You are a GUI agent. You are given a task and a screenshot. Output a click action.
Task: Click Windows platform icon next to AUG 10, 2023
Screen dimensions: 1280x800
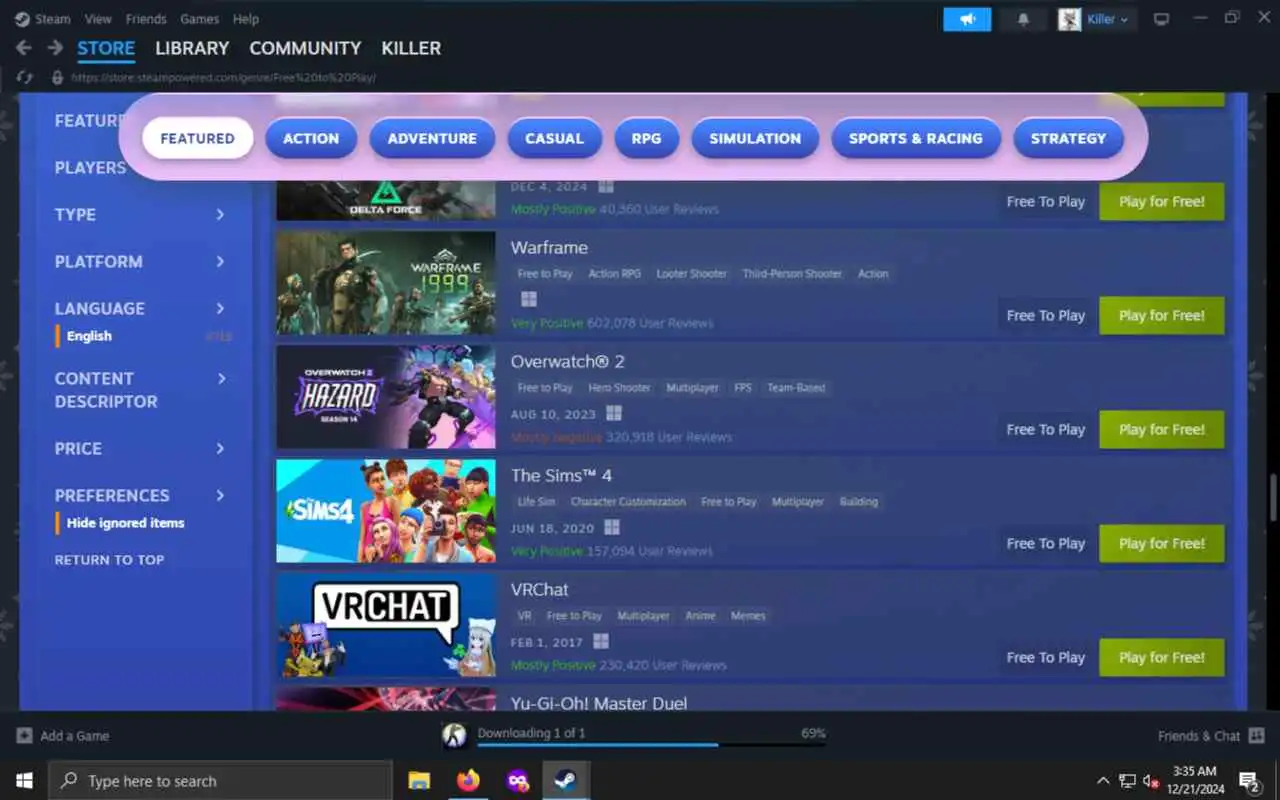(x=614, y=413)
